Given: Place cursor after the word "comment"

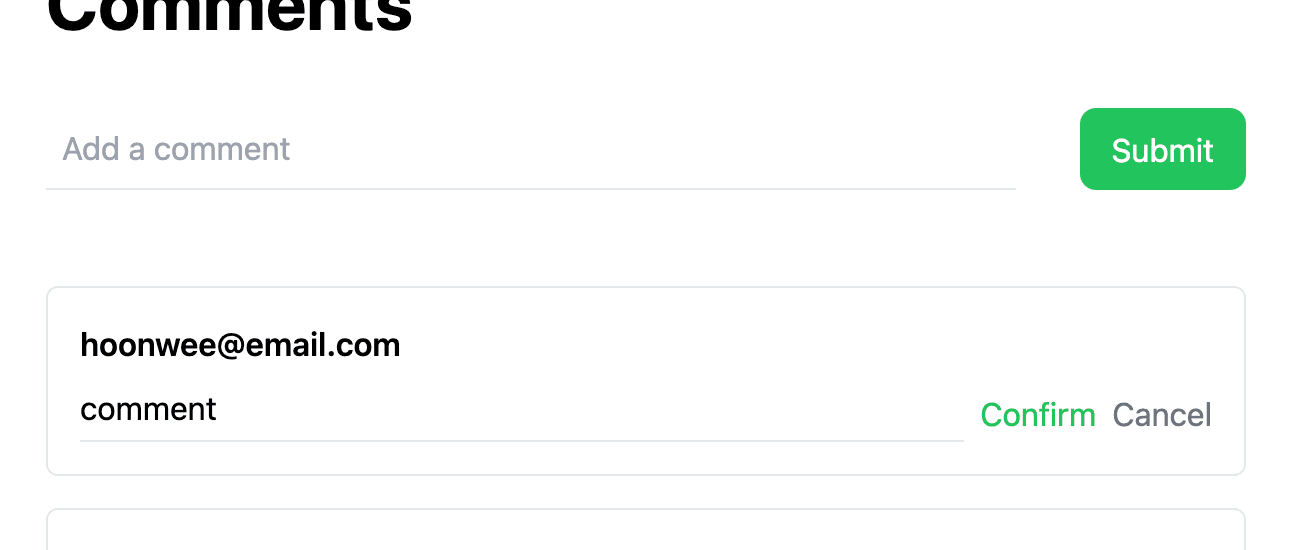Looking at the screenshot, I should tap(218, 410).
